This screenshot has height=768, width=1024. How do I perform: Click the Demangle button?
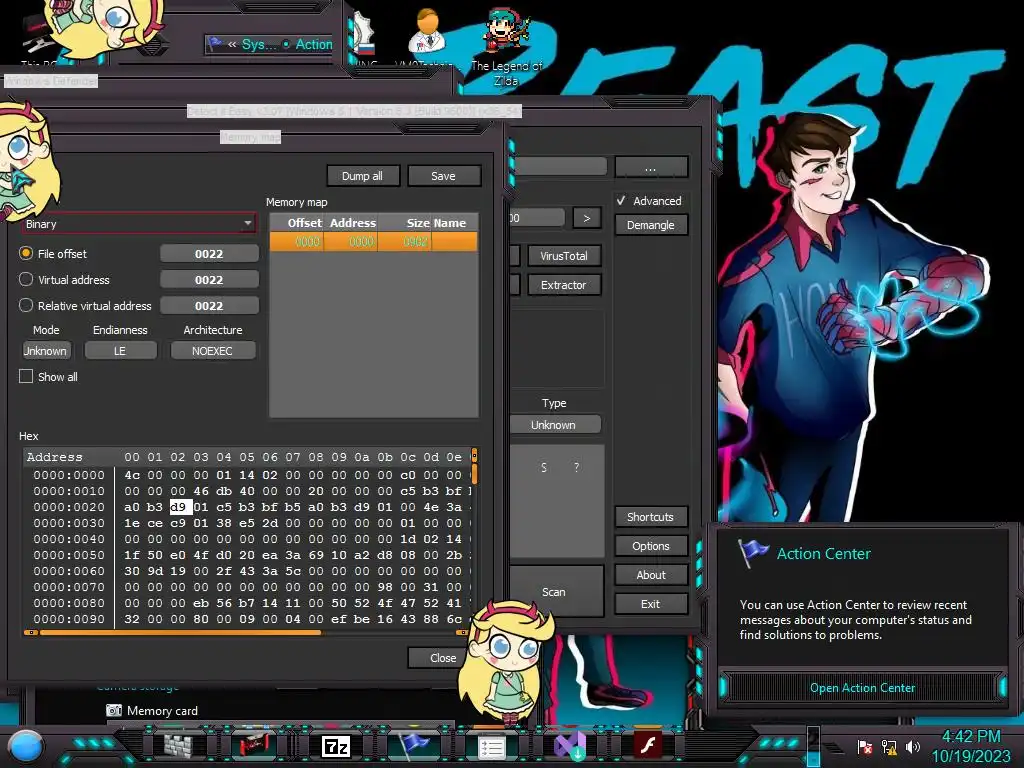point(650,225)
